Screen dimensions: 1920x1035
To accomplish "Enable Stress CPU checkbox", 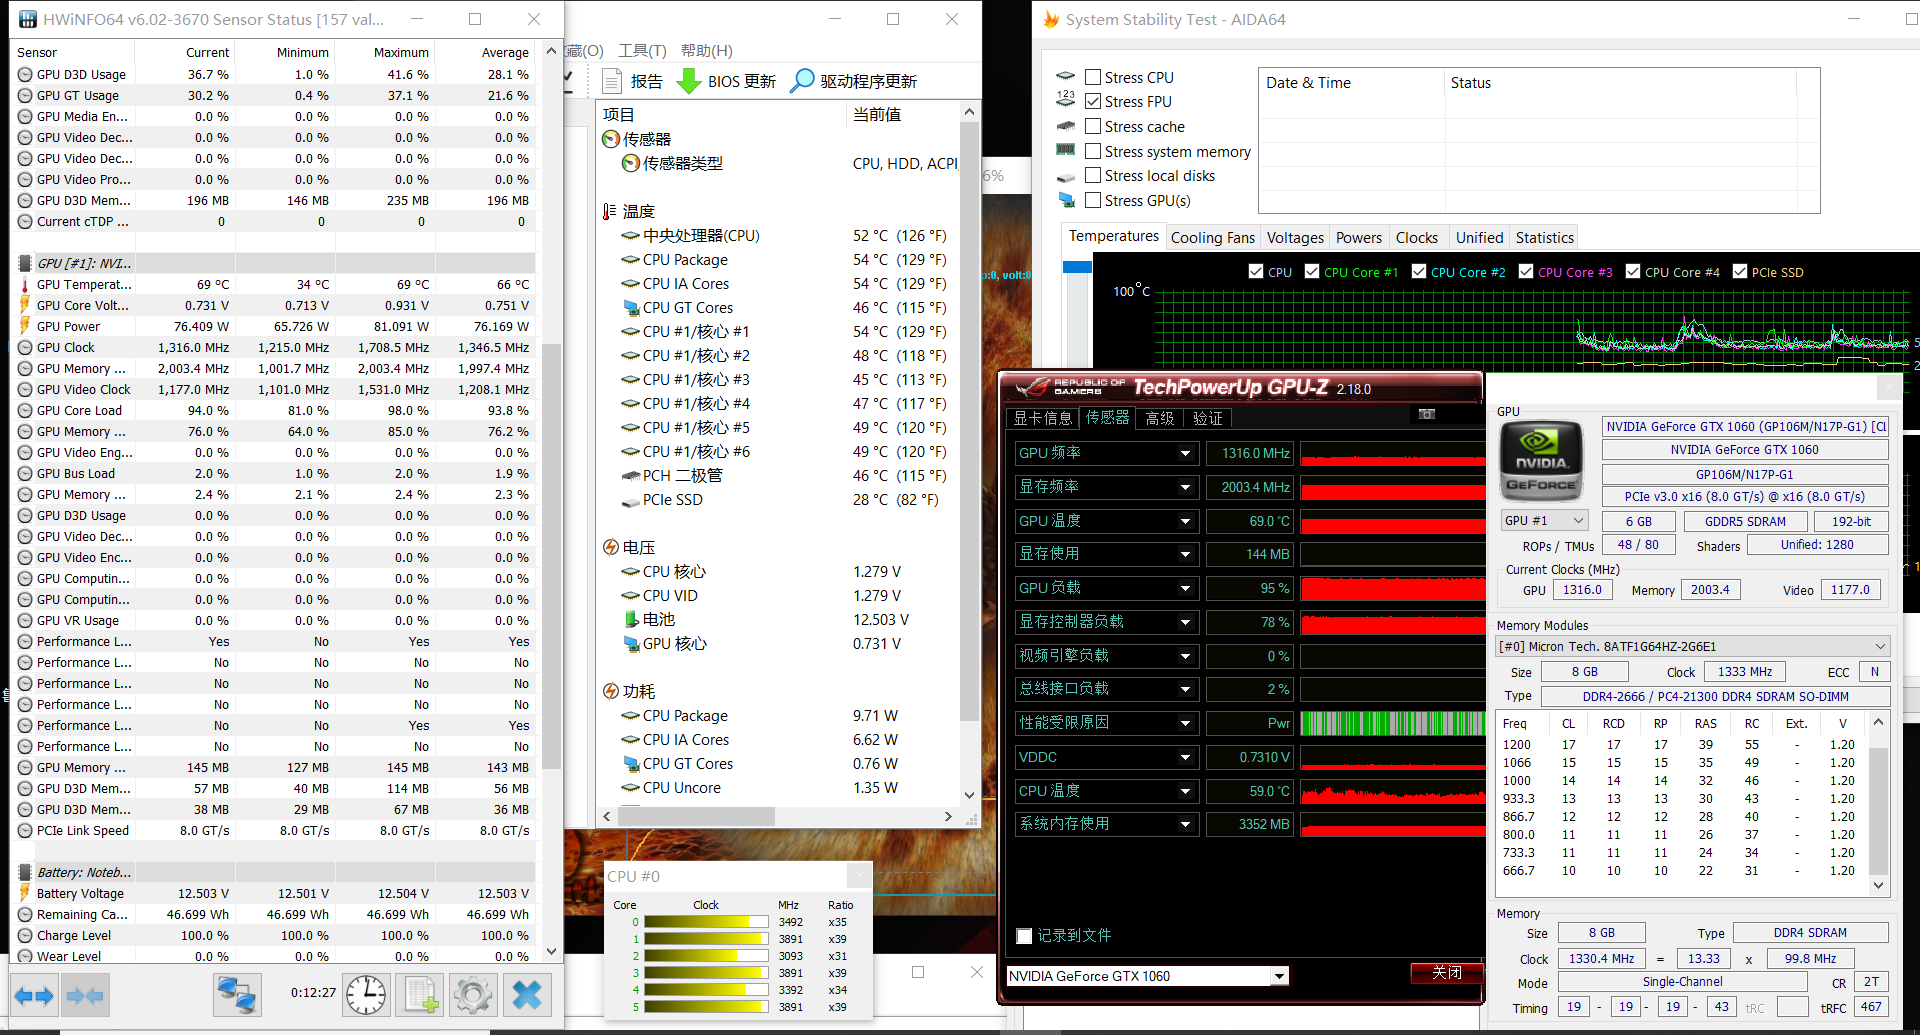I will point(1093,77).
